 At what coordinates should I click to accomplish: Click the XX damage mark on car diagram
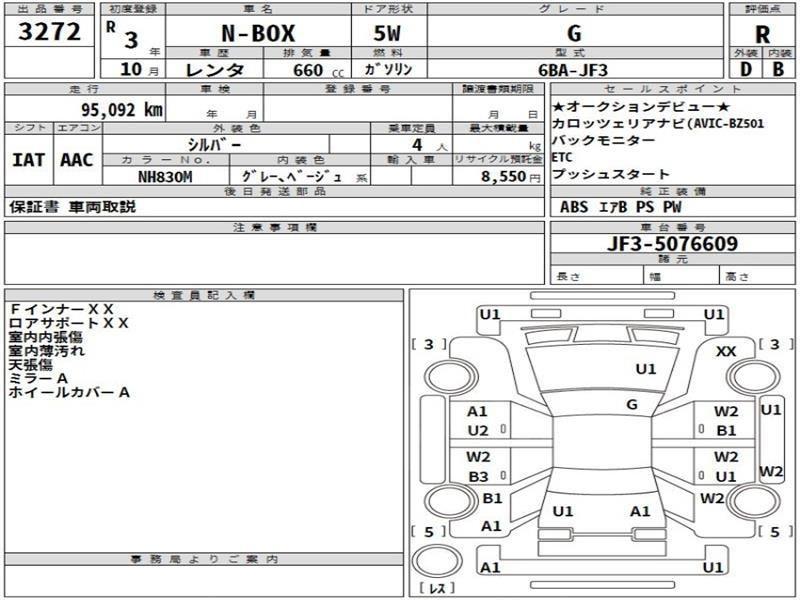point(726,351)
